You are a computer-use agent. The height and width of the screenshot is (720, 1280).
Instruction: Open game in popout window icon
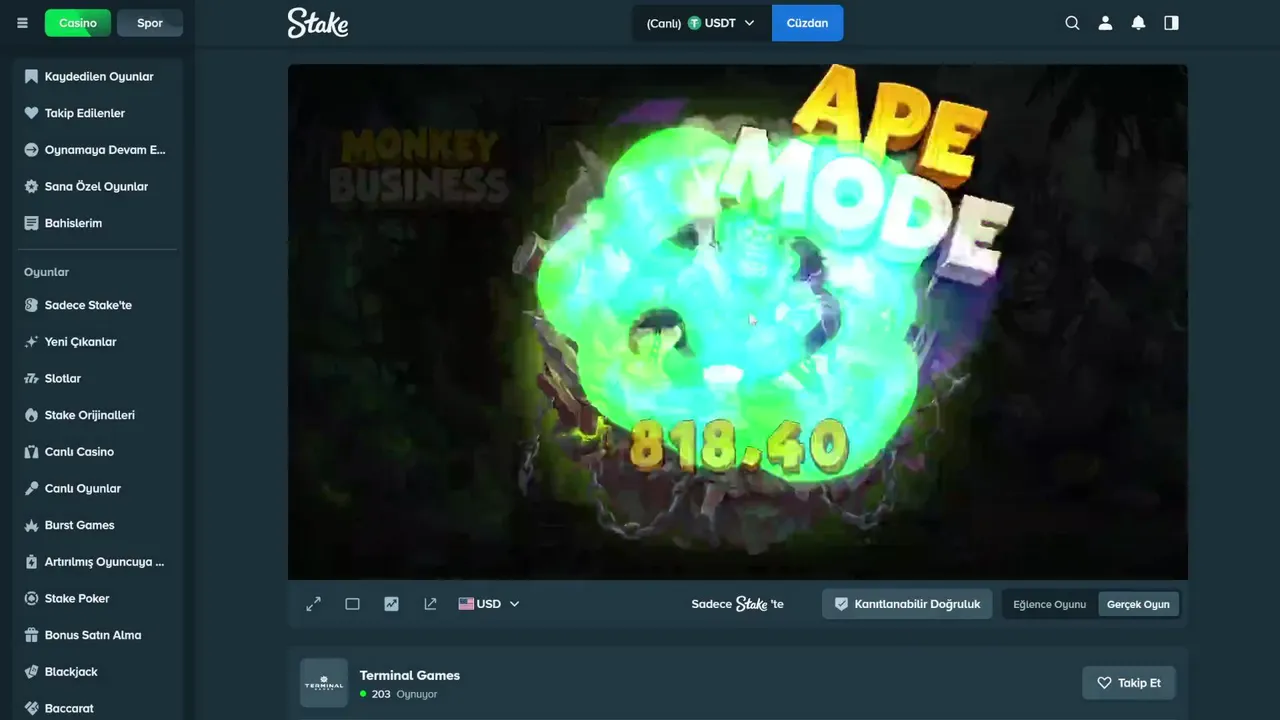click(430, 604)
